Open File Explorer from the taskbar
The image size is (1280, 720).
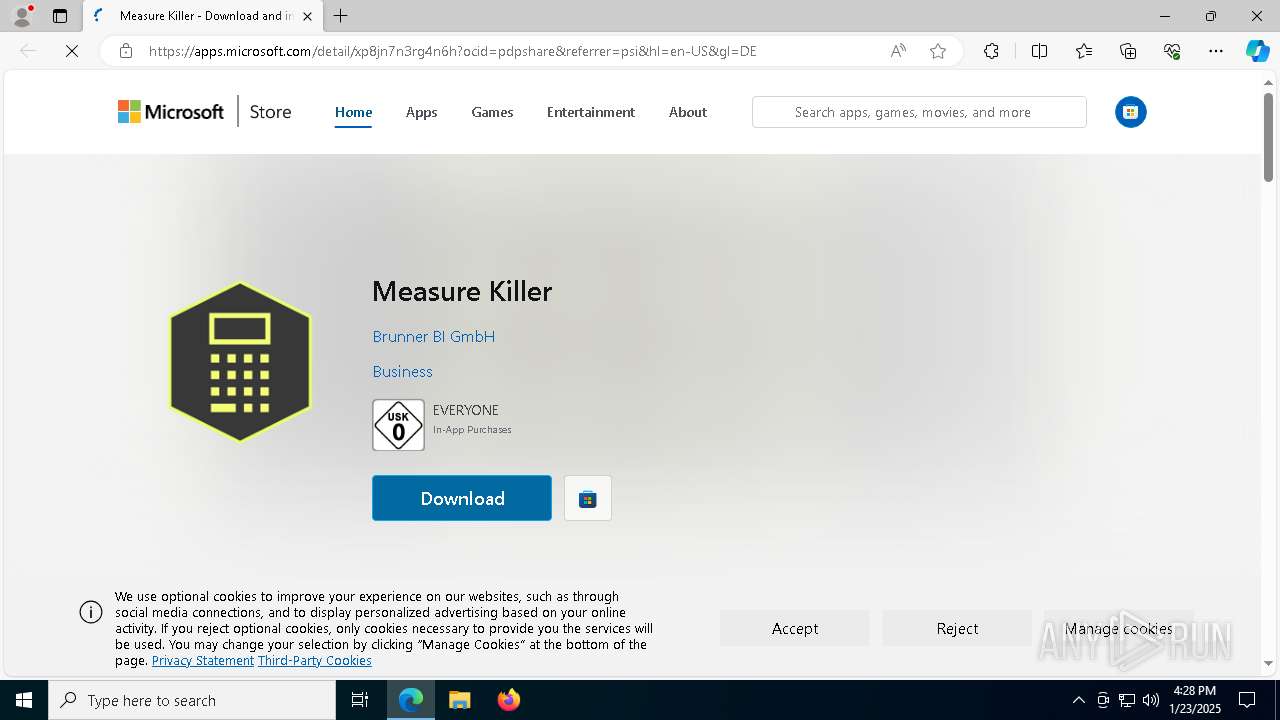coord(459,700)
